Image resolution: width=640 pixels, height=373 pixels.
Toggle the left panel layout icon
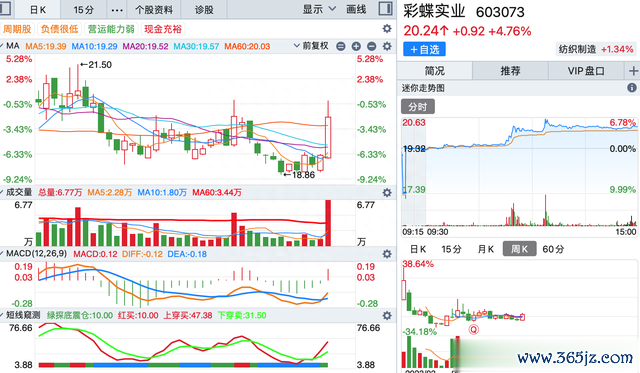6,9
